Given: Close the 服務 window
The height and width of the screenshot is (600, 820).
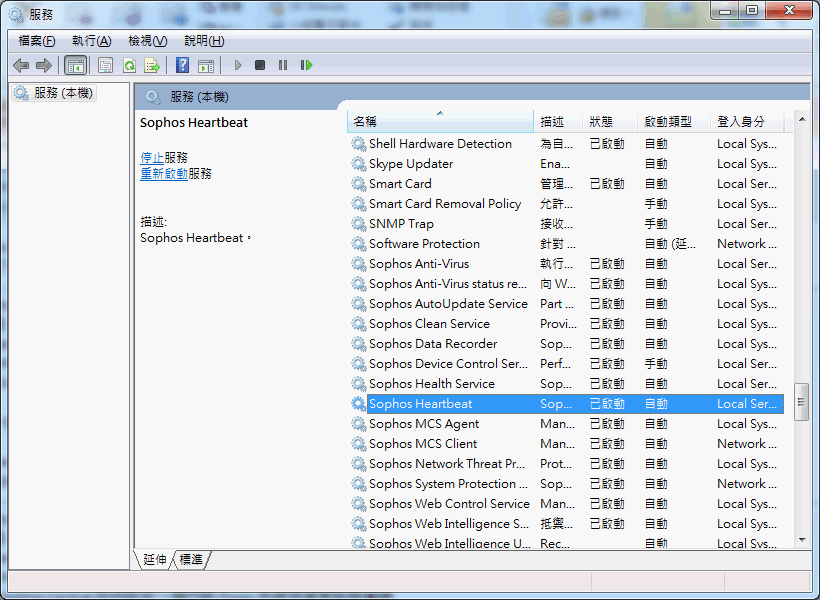Looking at the screenshot, I should [789, 10].
